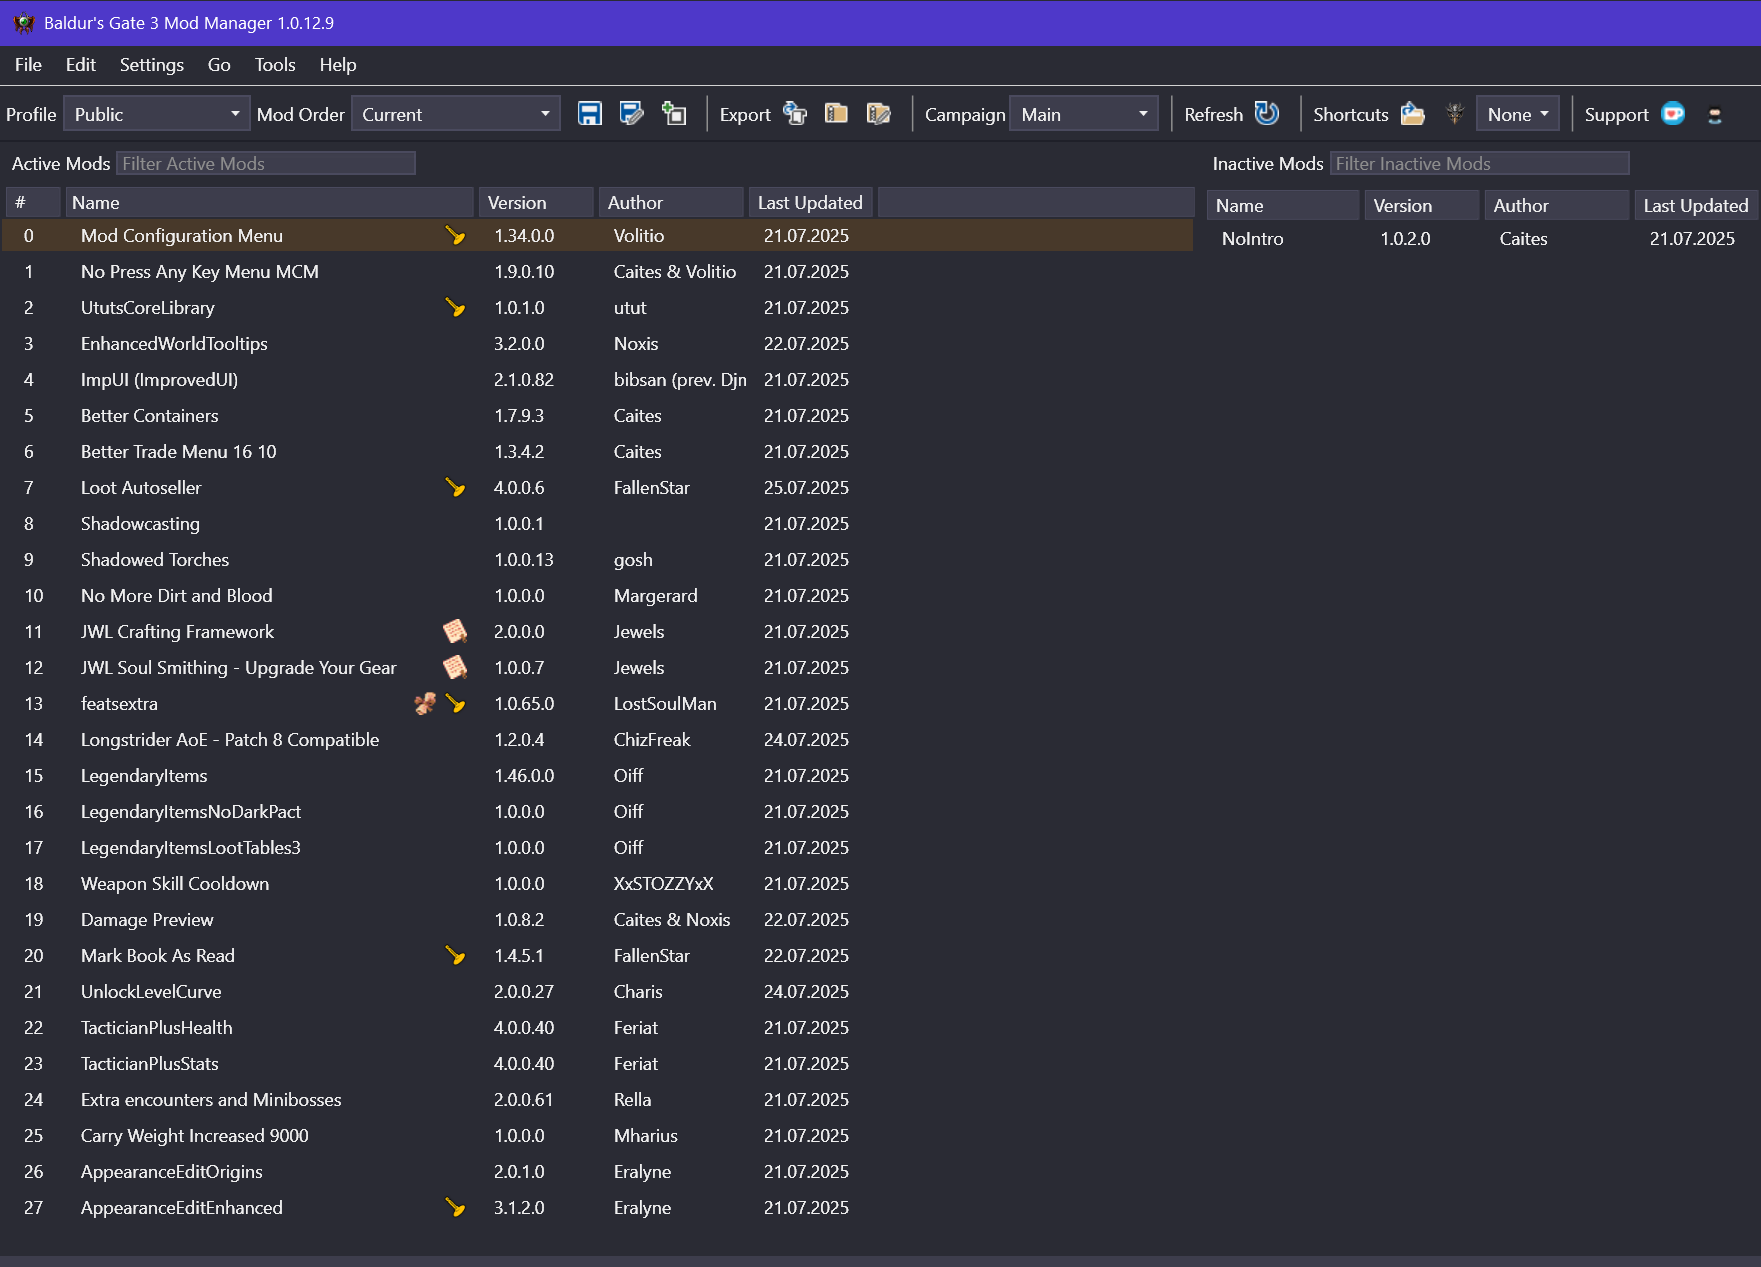
Task: Select Extra encounters and Minibosses mod
Action: (x=599, y=1100)
